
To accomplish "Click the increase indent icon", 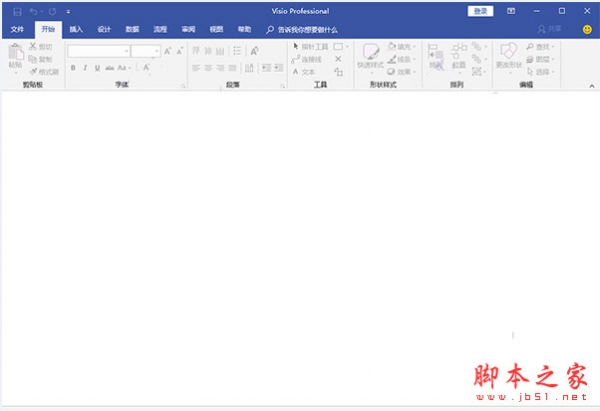I will 279,68.
